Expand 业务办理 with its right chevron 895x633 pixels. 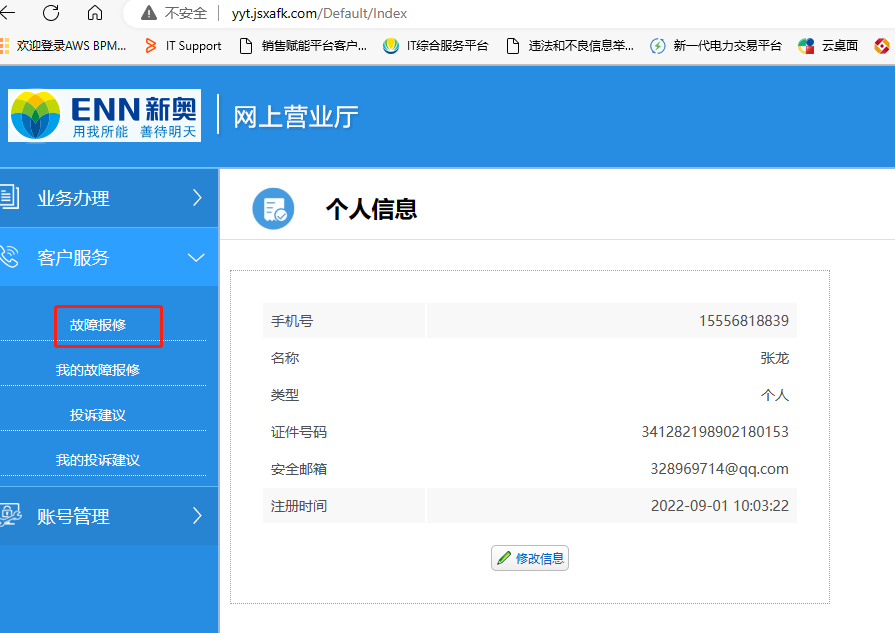(197, 197)
